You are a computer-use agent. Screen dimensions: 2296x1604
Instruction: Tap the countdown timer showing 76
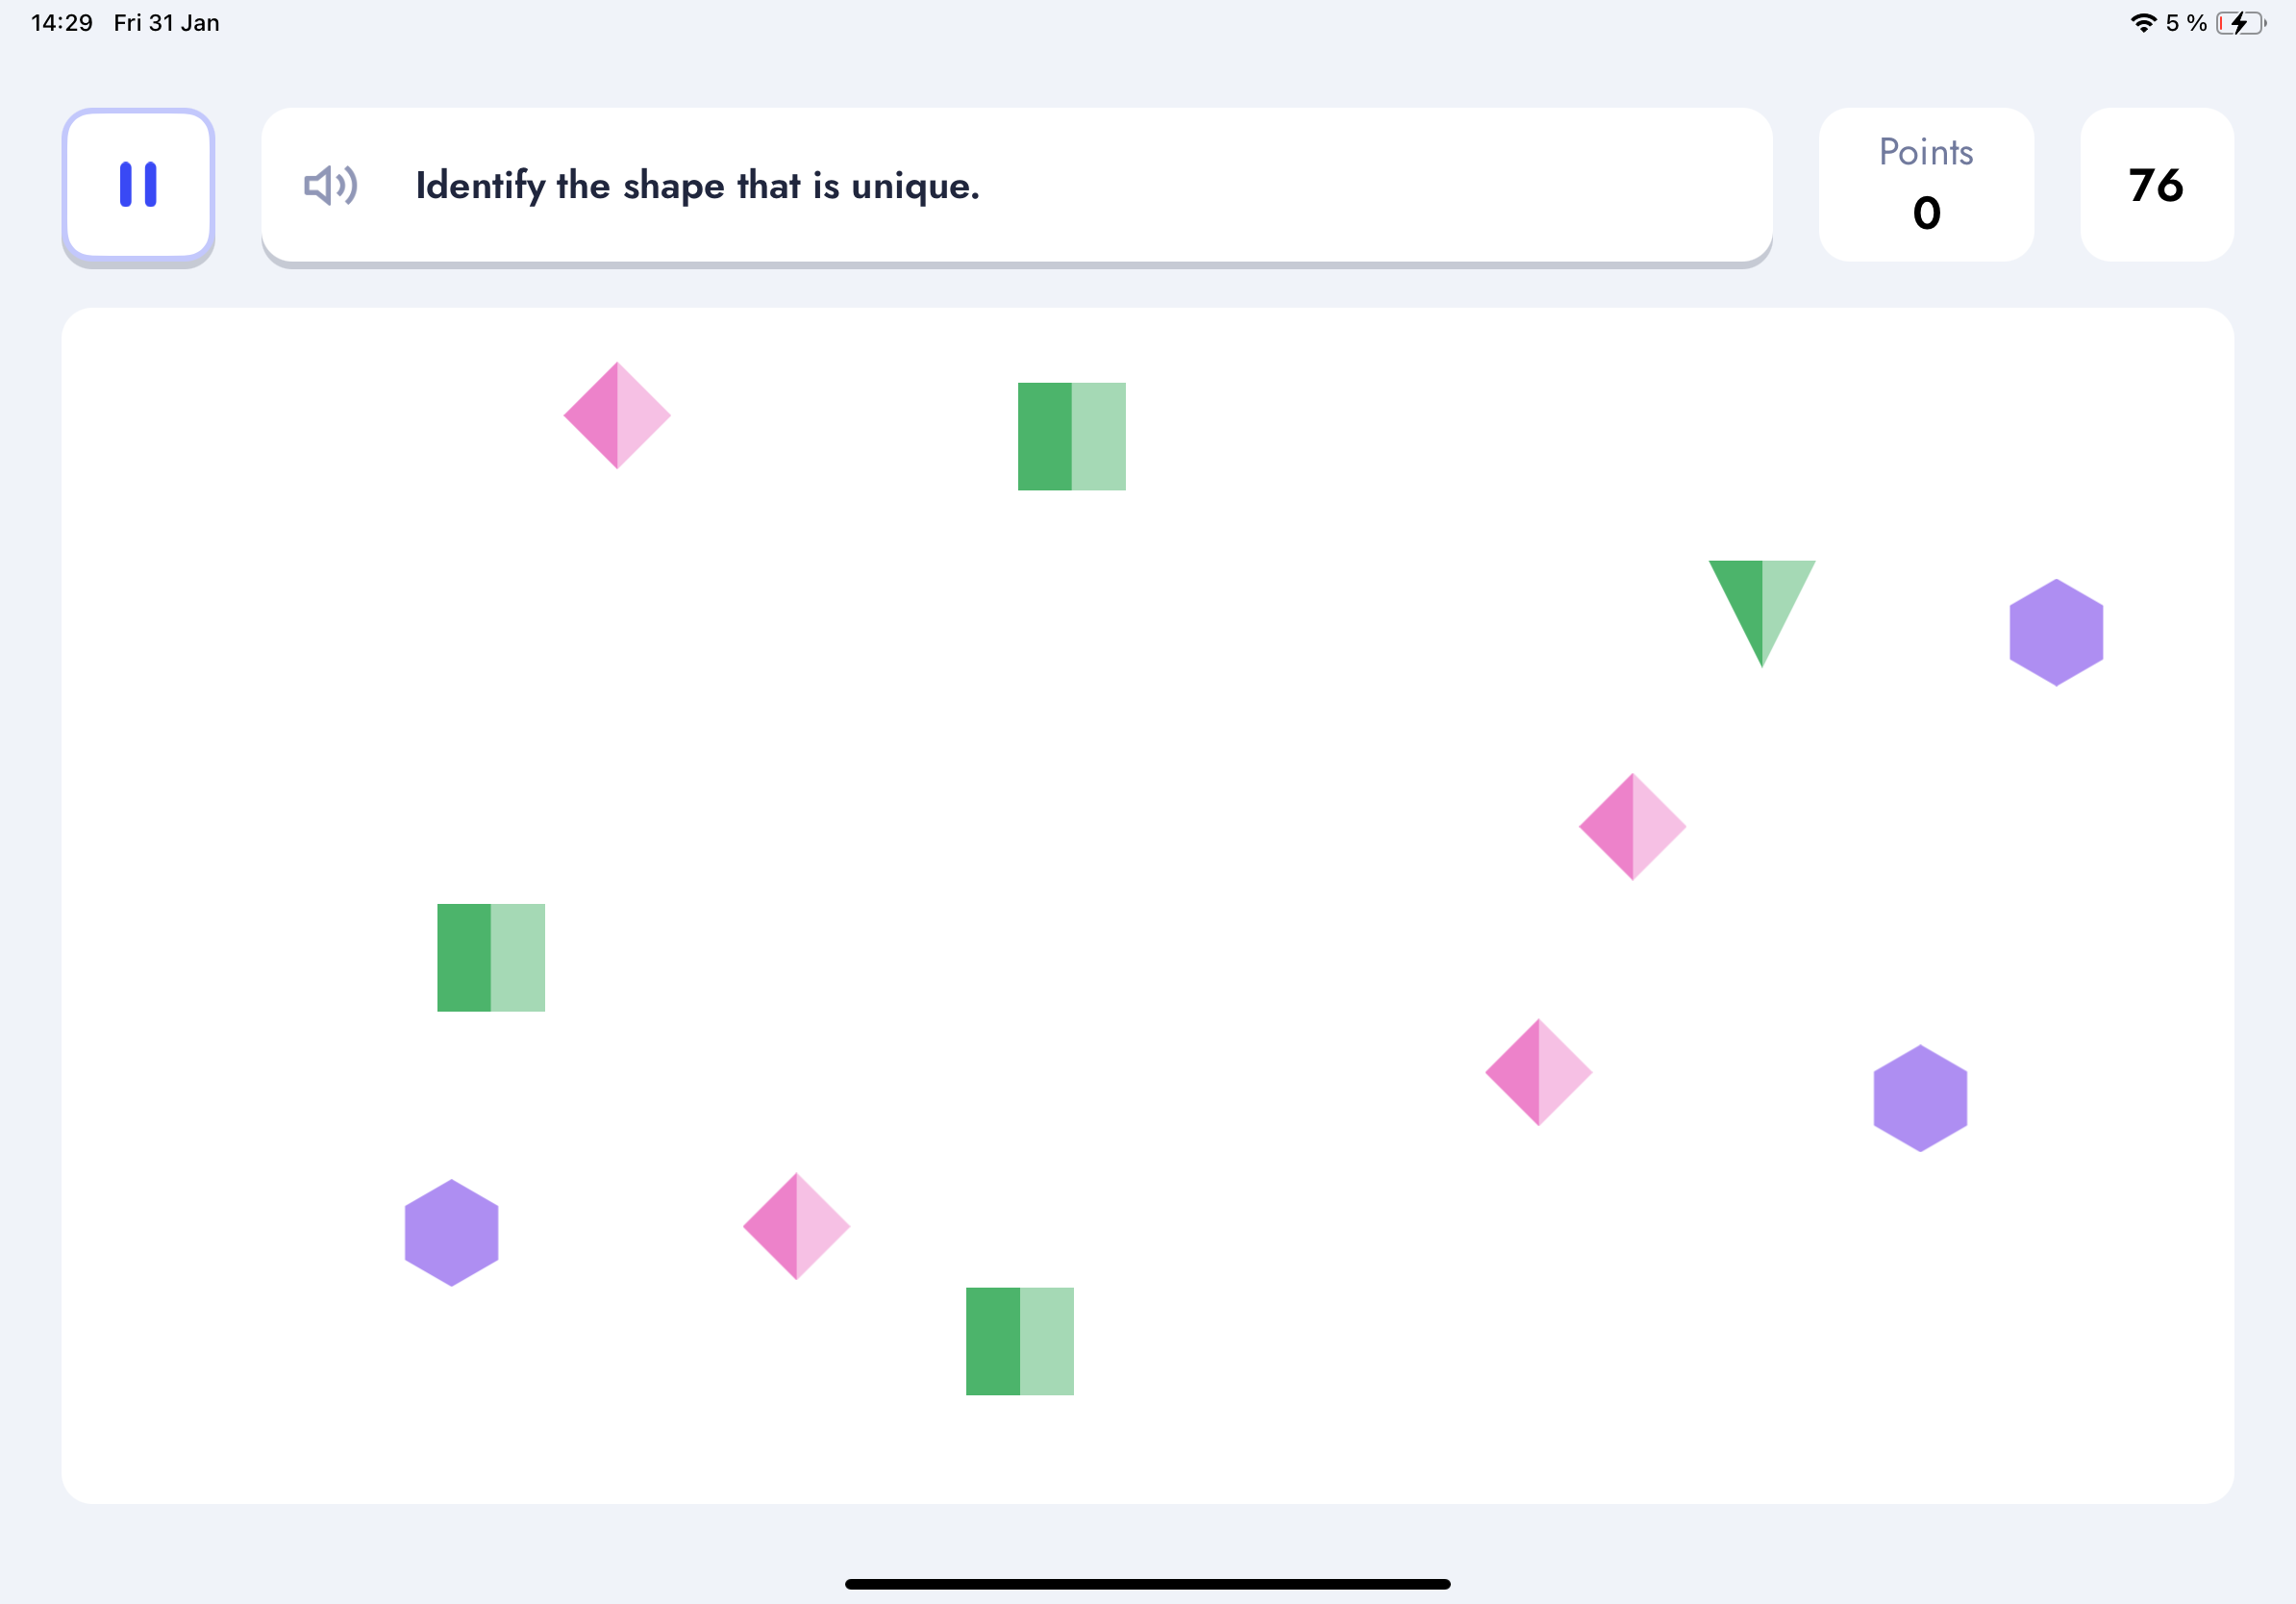[x=2156, y=185]
